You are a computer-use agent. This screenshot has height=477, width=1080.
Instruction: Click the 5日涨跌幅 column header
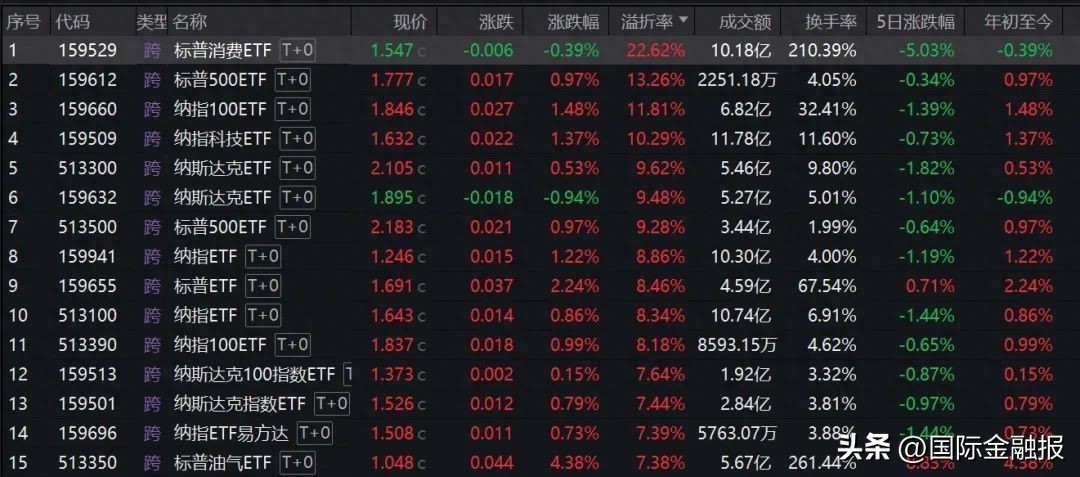tap(915, 21)
